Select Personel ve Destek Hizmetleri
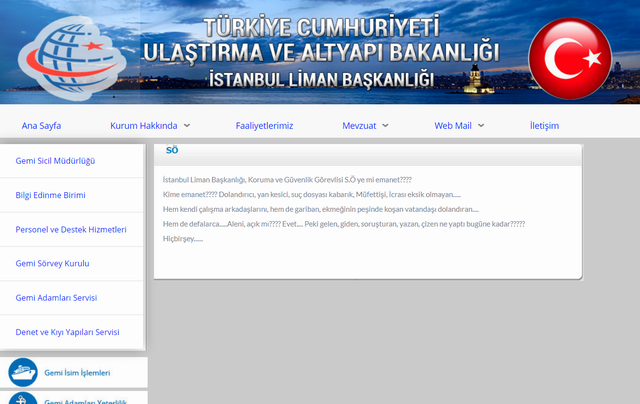This screenshot has width=640, height=404. point(71,229)
